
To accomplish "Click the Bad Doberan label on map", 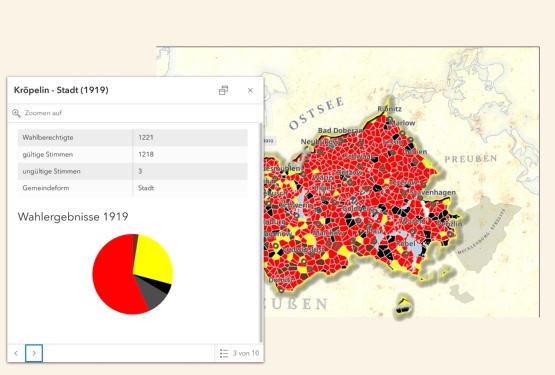I will coord(340,130).
